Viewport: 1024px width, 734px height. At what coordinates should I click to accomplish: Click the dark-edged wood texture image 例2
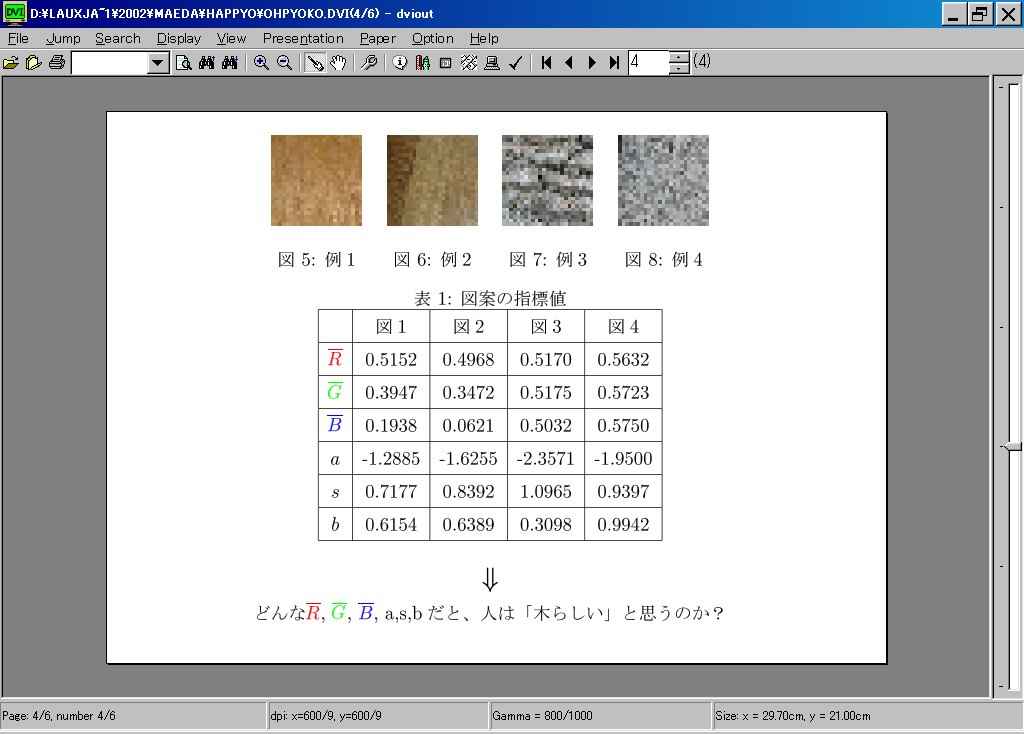click(432, 180)
